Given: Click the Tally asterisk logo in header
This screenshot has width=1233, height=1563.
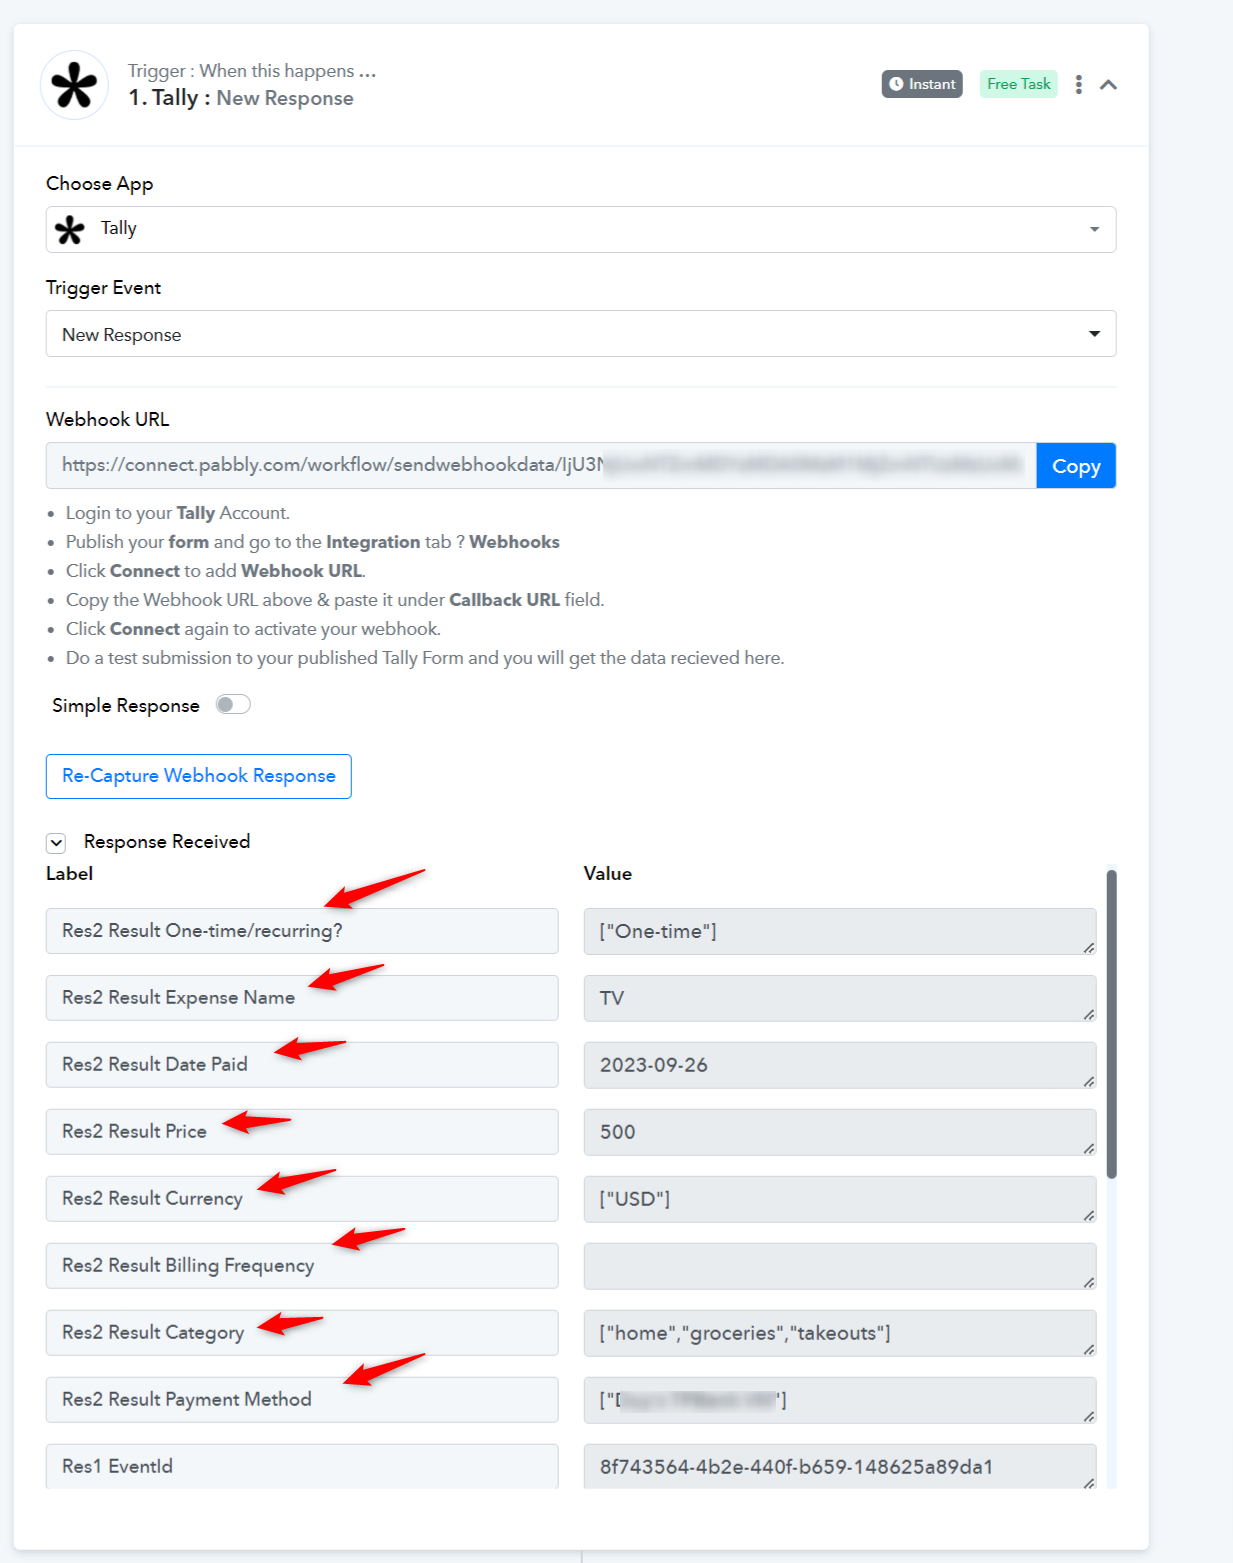Looking at the screenshot, I should (x=75, y=85).
